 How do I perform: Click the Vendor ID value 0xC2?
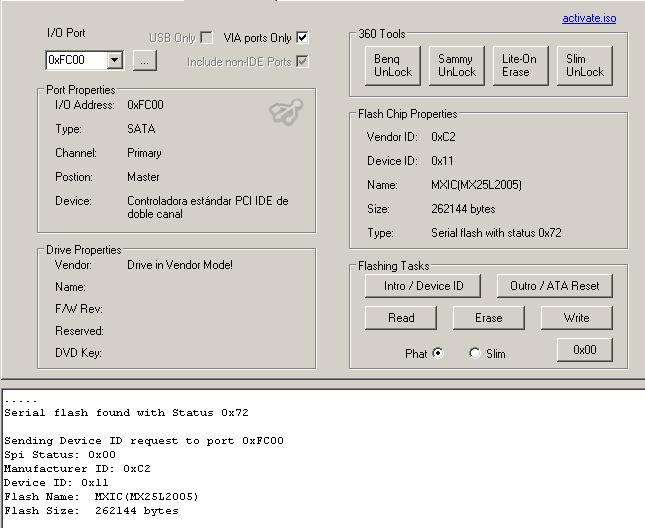click(x=443, y=137)
